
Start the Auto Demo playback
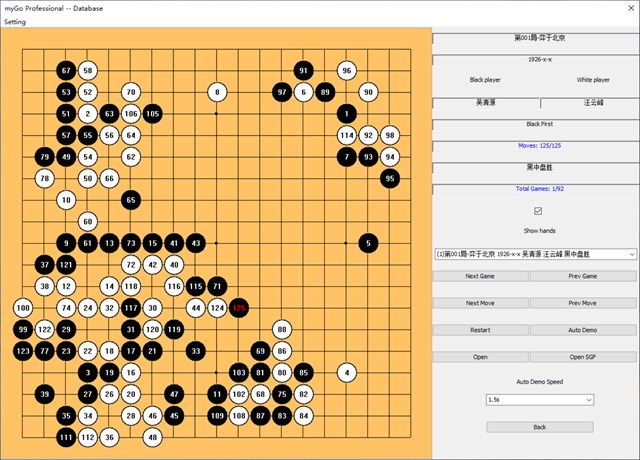point(582,330)
